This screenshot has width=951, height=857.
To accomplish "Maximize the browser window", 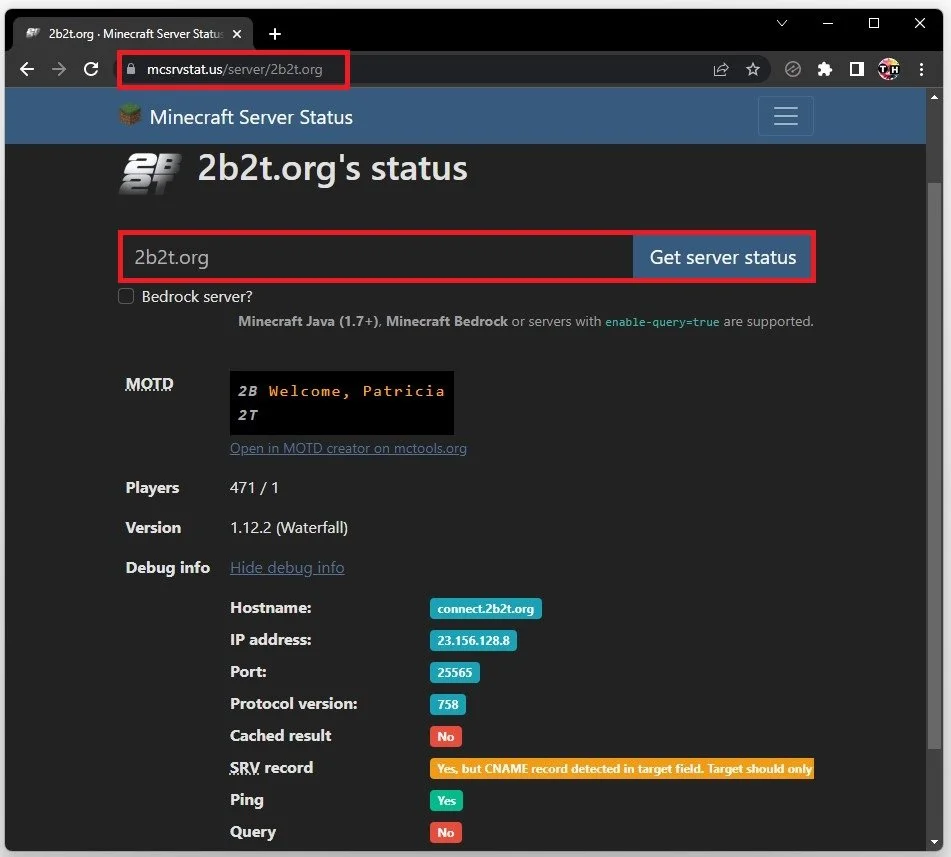I will 873,24.
